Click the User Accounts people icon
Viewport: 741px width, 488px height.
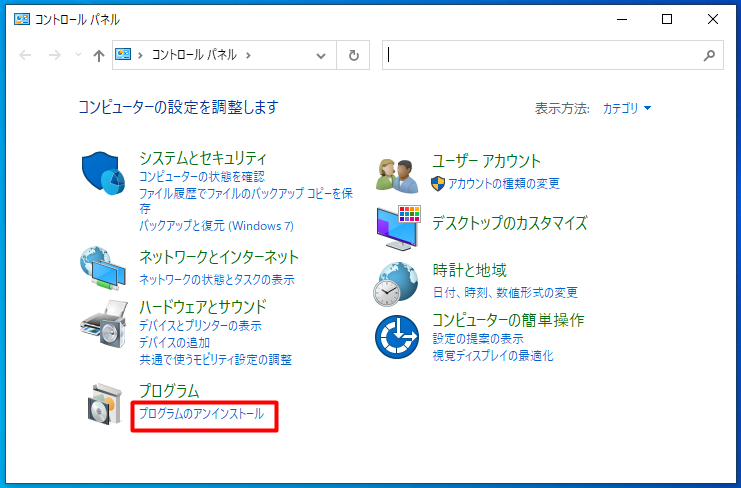(x=396, y=175)
